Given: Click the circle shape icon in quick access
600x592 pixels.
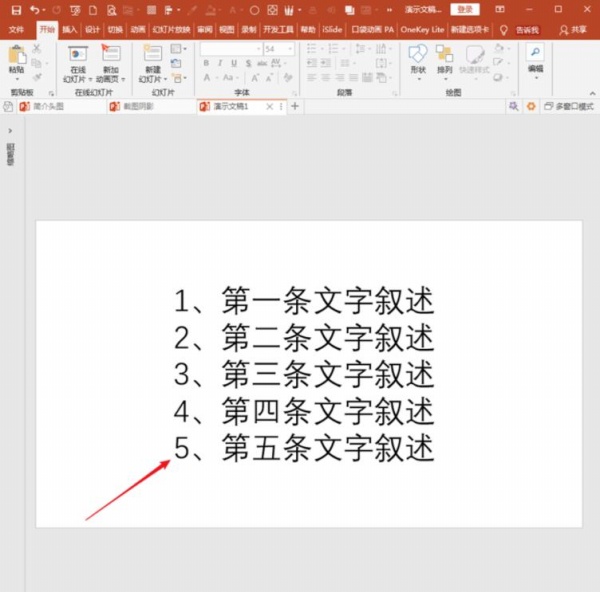Looking at the screenshot, I should coord(254,10).
